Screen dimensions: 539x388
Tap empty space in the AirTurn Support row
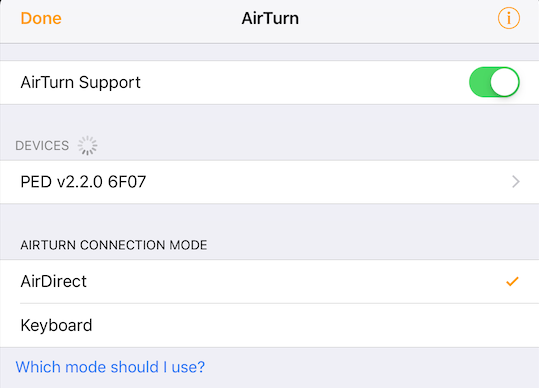[302, 82]
